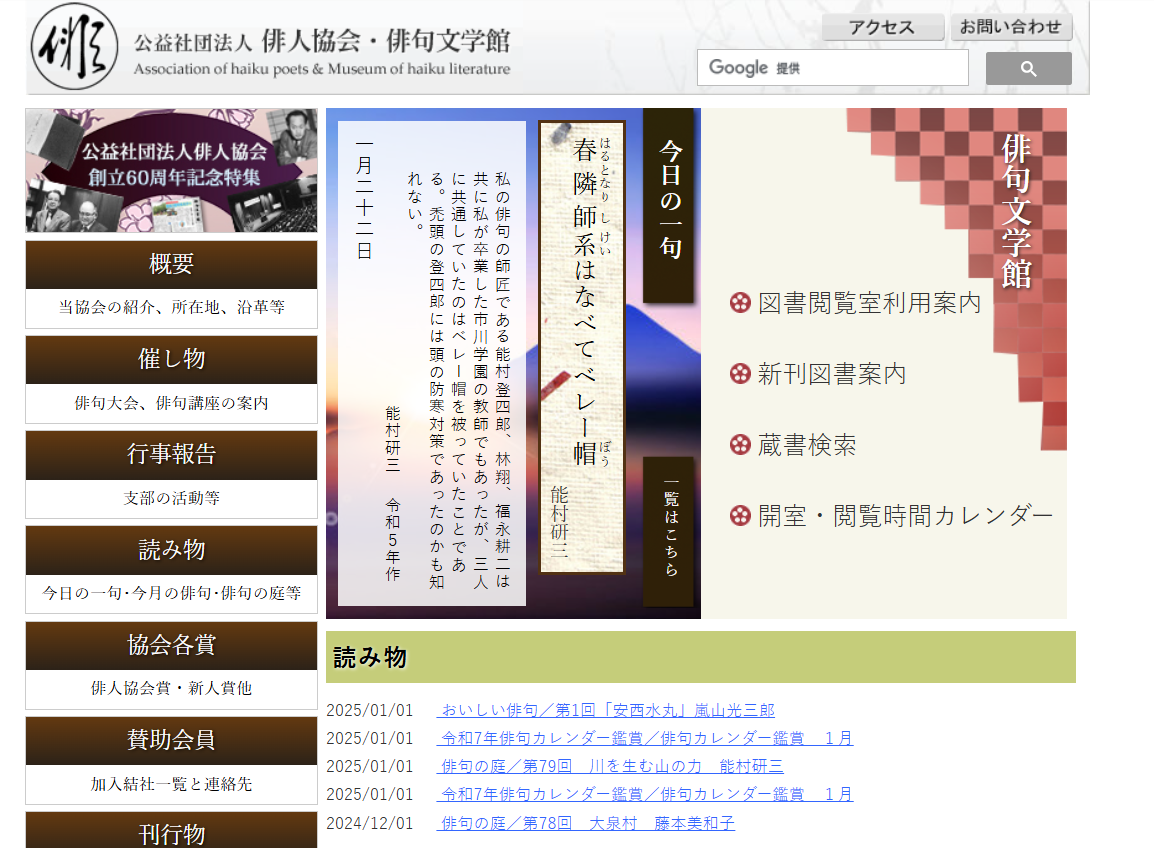Click bullet icon beside 図書閲覧室利用案内

click(740, 303)
